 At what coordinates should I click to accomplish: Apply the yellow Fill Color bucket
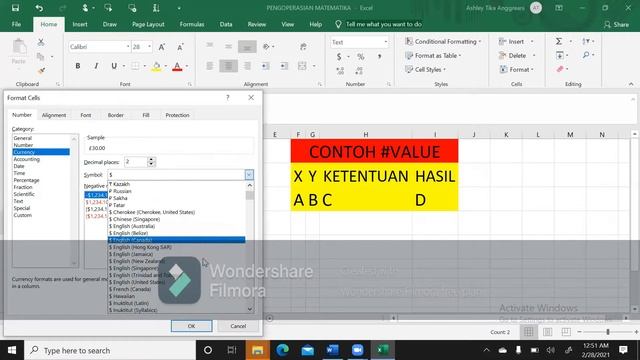coord(156,66)
